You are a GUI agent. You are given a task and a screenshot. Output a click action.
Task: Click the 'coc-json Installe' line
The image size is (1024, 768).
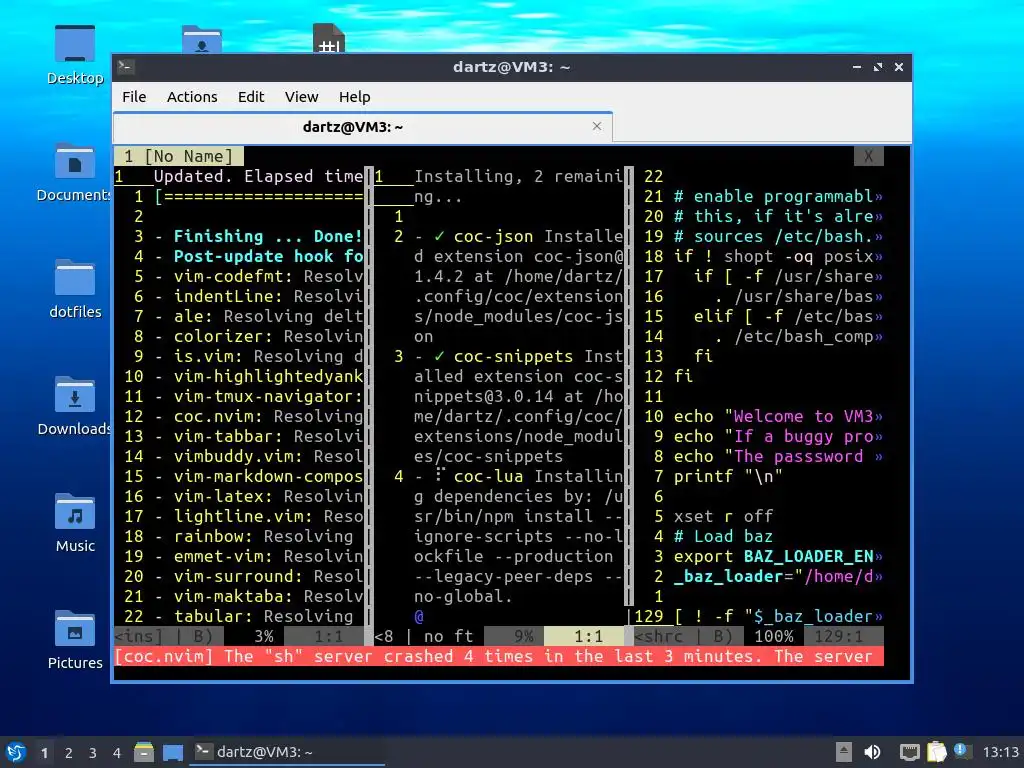(x=519, y=236)
